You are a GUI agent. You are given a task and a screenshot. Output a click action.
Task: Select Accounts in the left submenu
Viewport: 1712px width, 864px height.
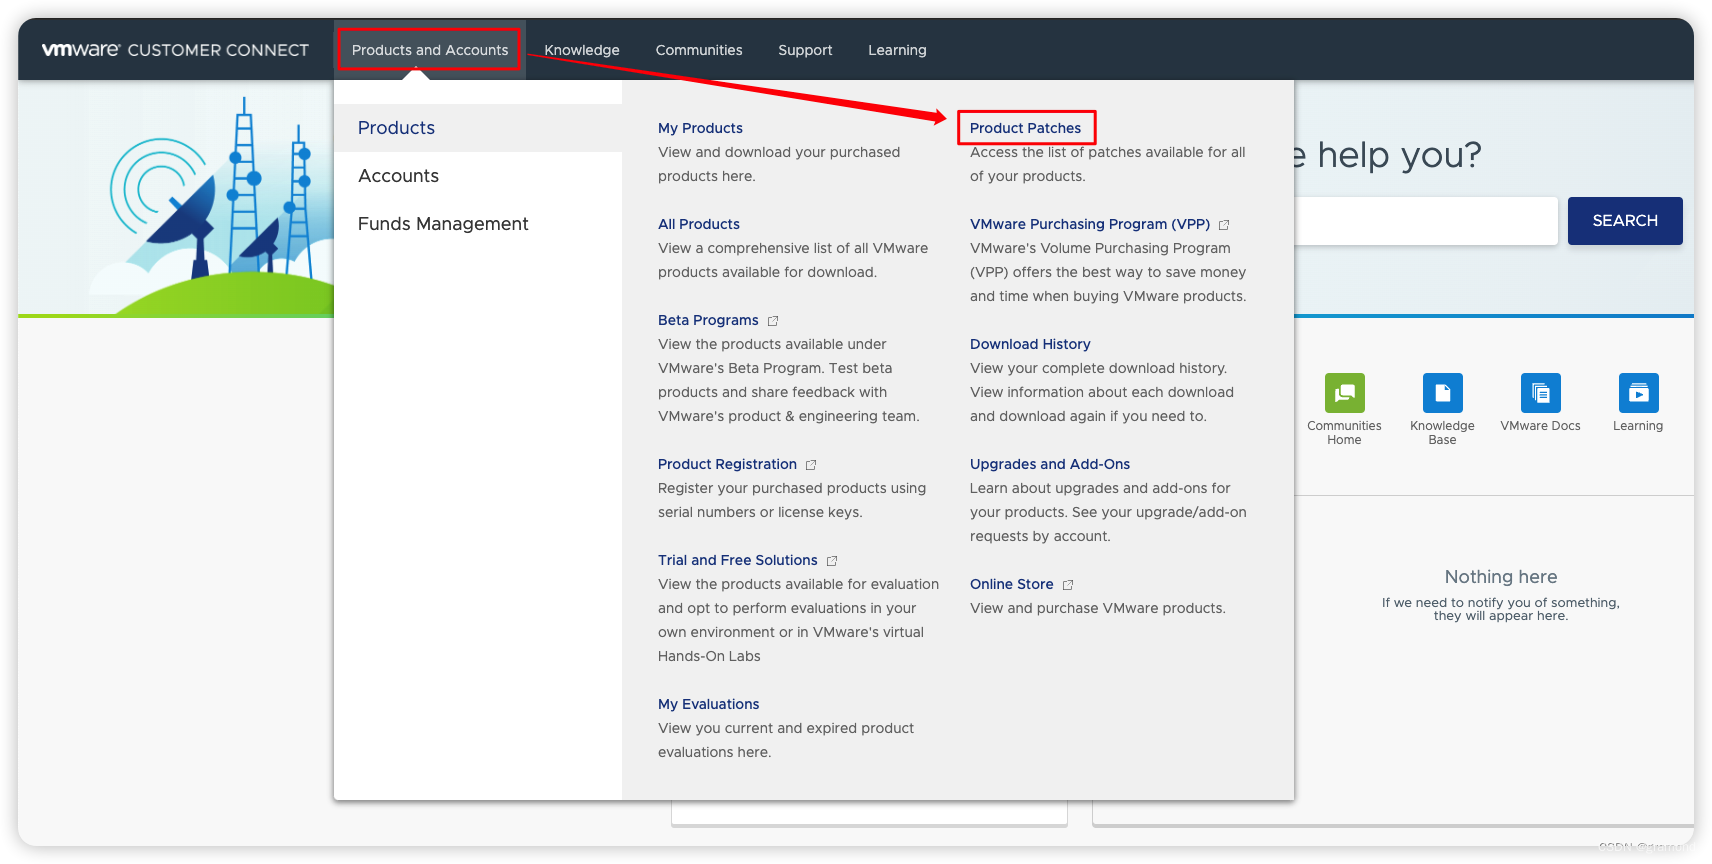pyautogui.click(x=478, y=176)
